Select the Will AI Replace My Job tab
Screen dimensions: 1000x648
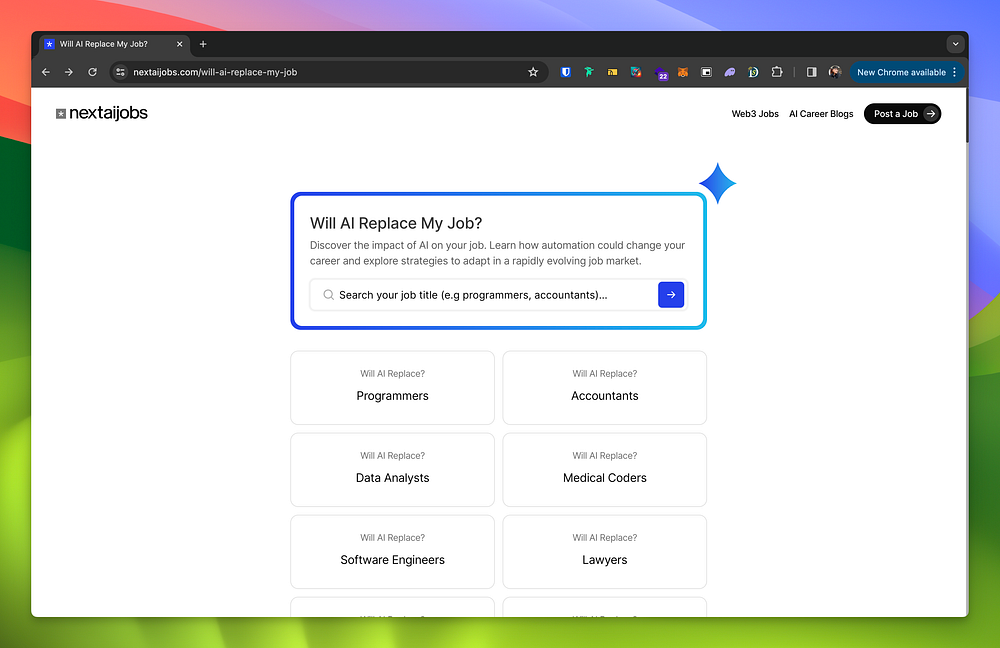click(114, 44)
